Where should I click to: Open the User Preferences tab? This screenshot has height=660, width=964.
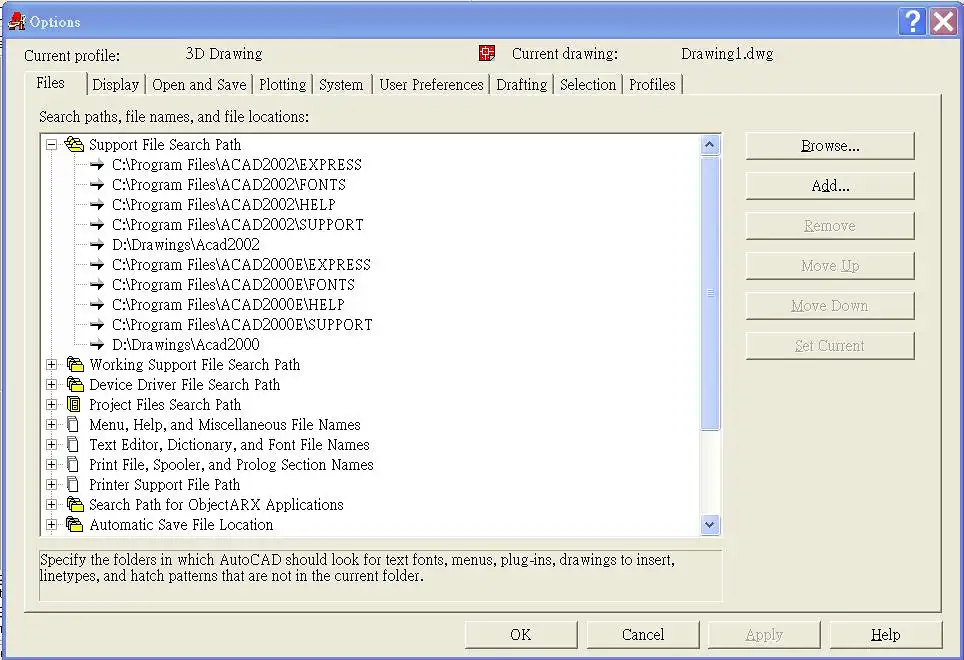tap(432, 84)
